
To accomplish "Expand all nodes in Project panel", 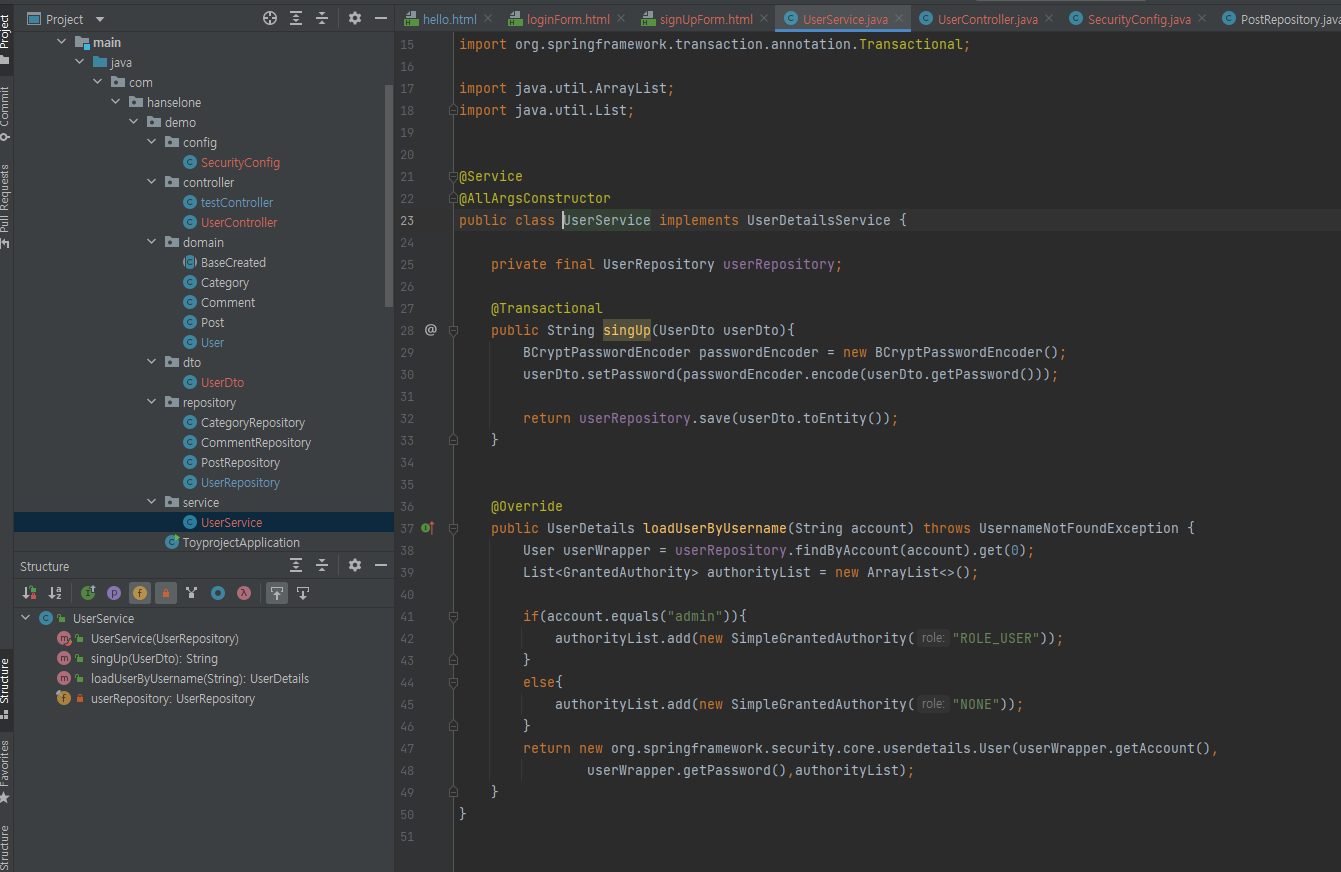I will point(296,18).
